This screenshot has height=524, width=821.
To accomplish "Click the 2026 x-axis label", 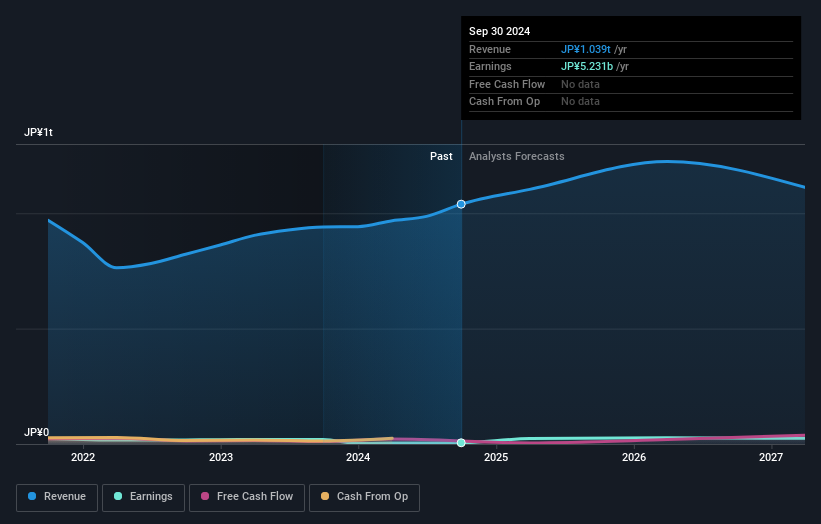I will (634, 458).
